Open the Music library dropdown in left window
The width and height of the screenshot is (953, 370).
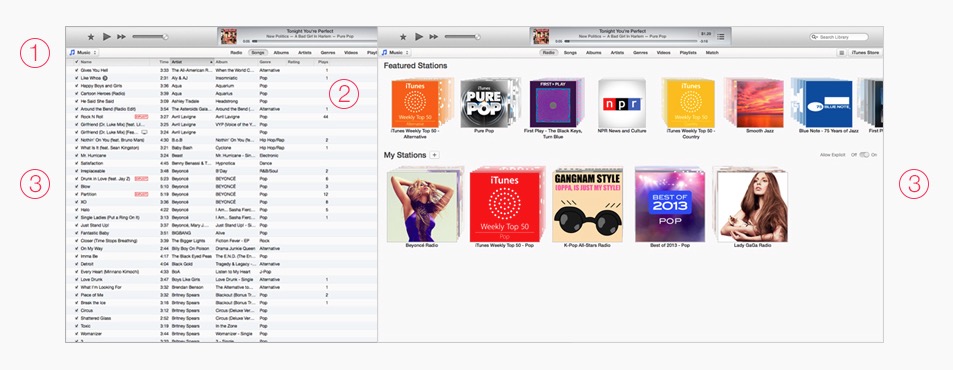pyautogui.click(x=83, y=53)
